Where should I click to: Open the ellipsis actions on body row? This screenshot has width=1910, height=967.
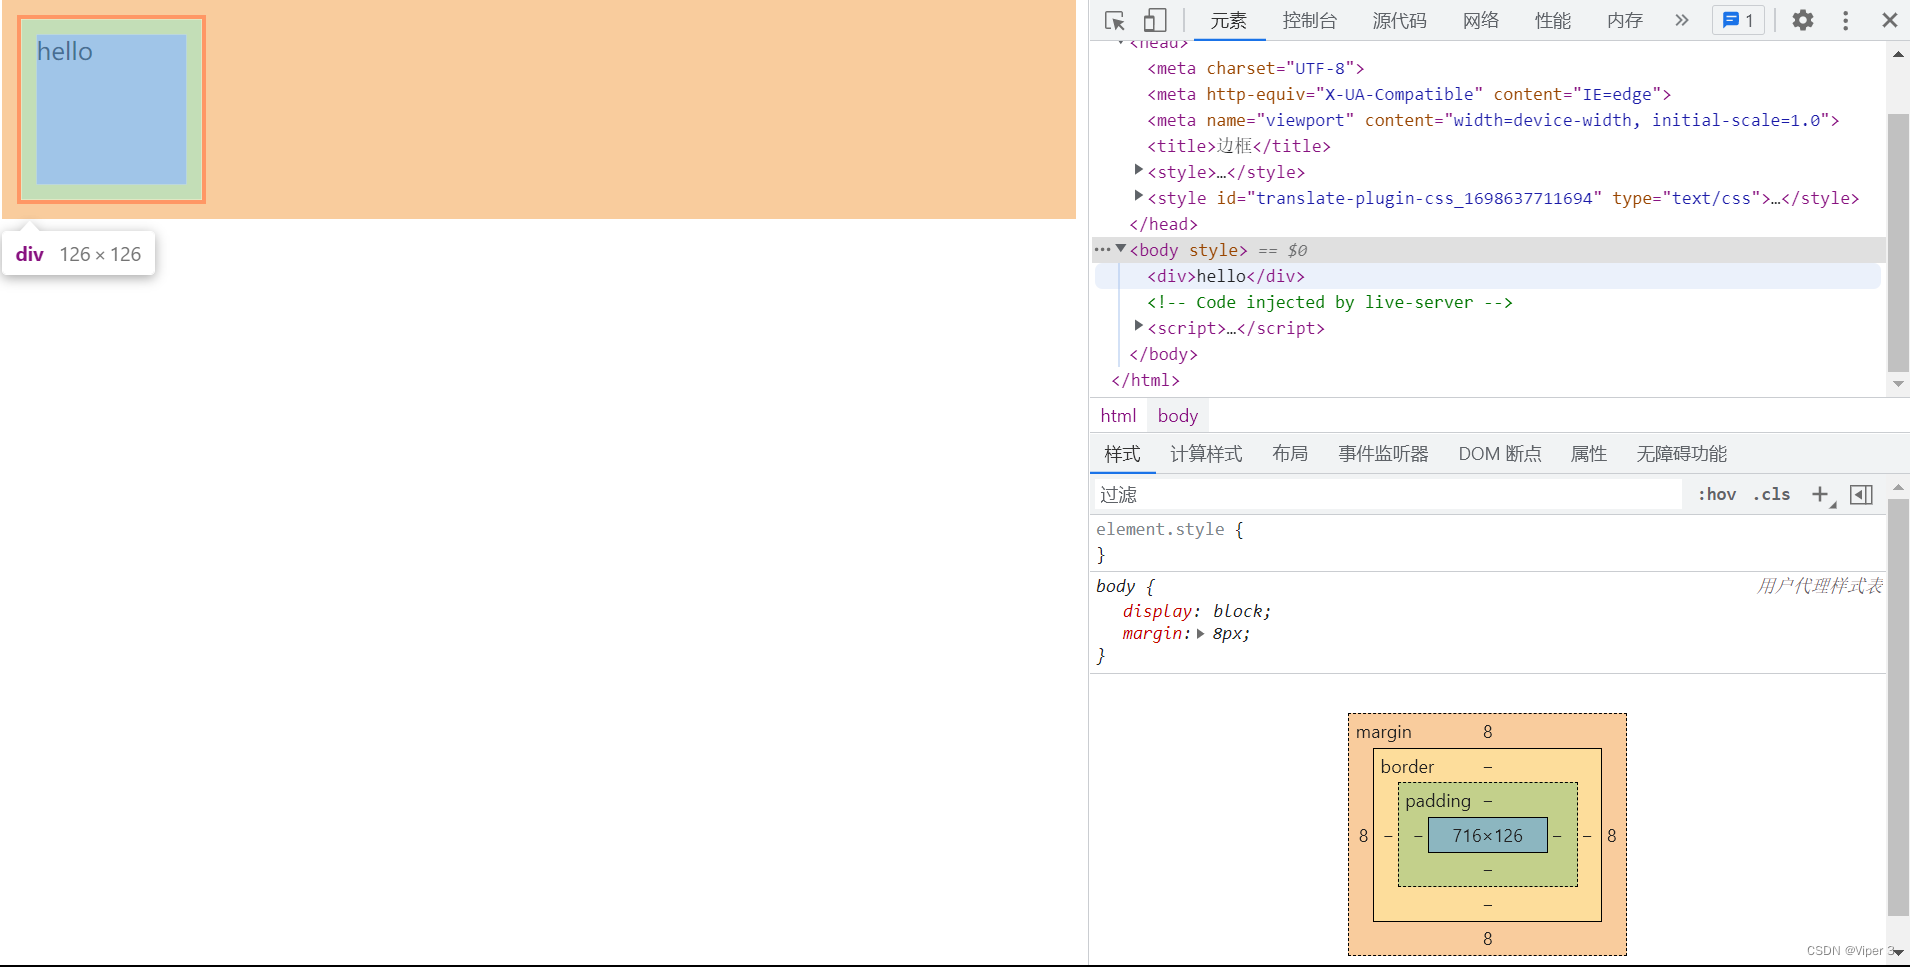point(1102,249)
